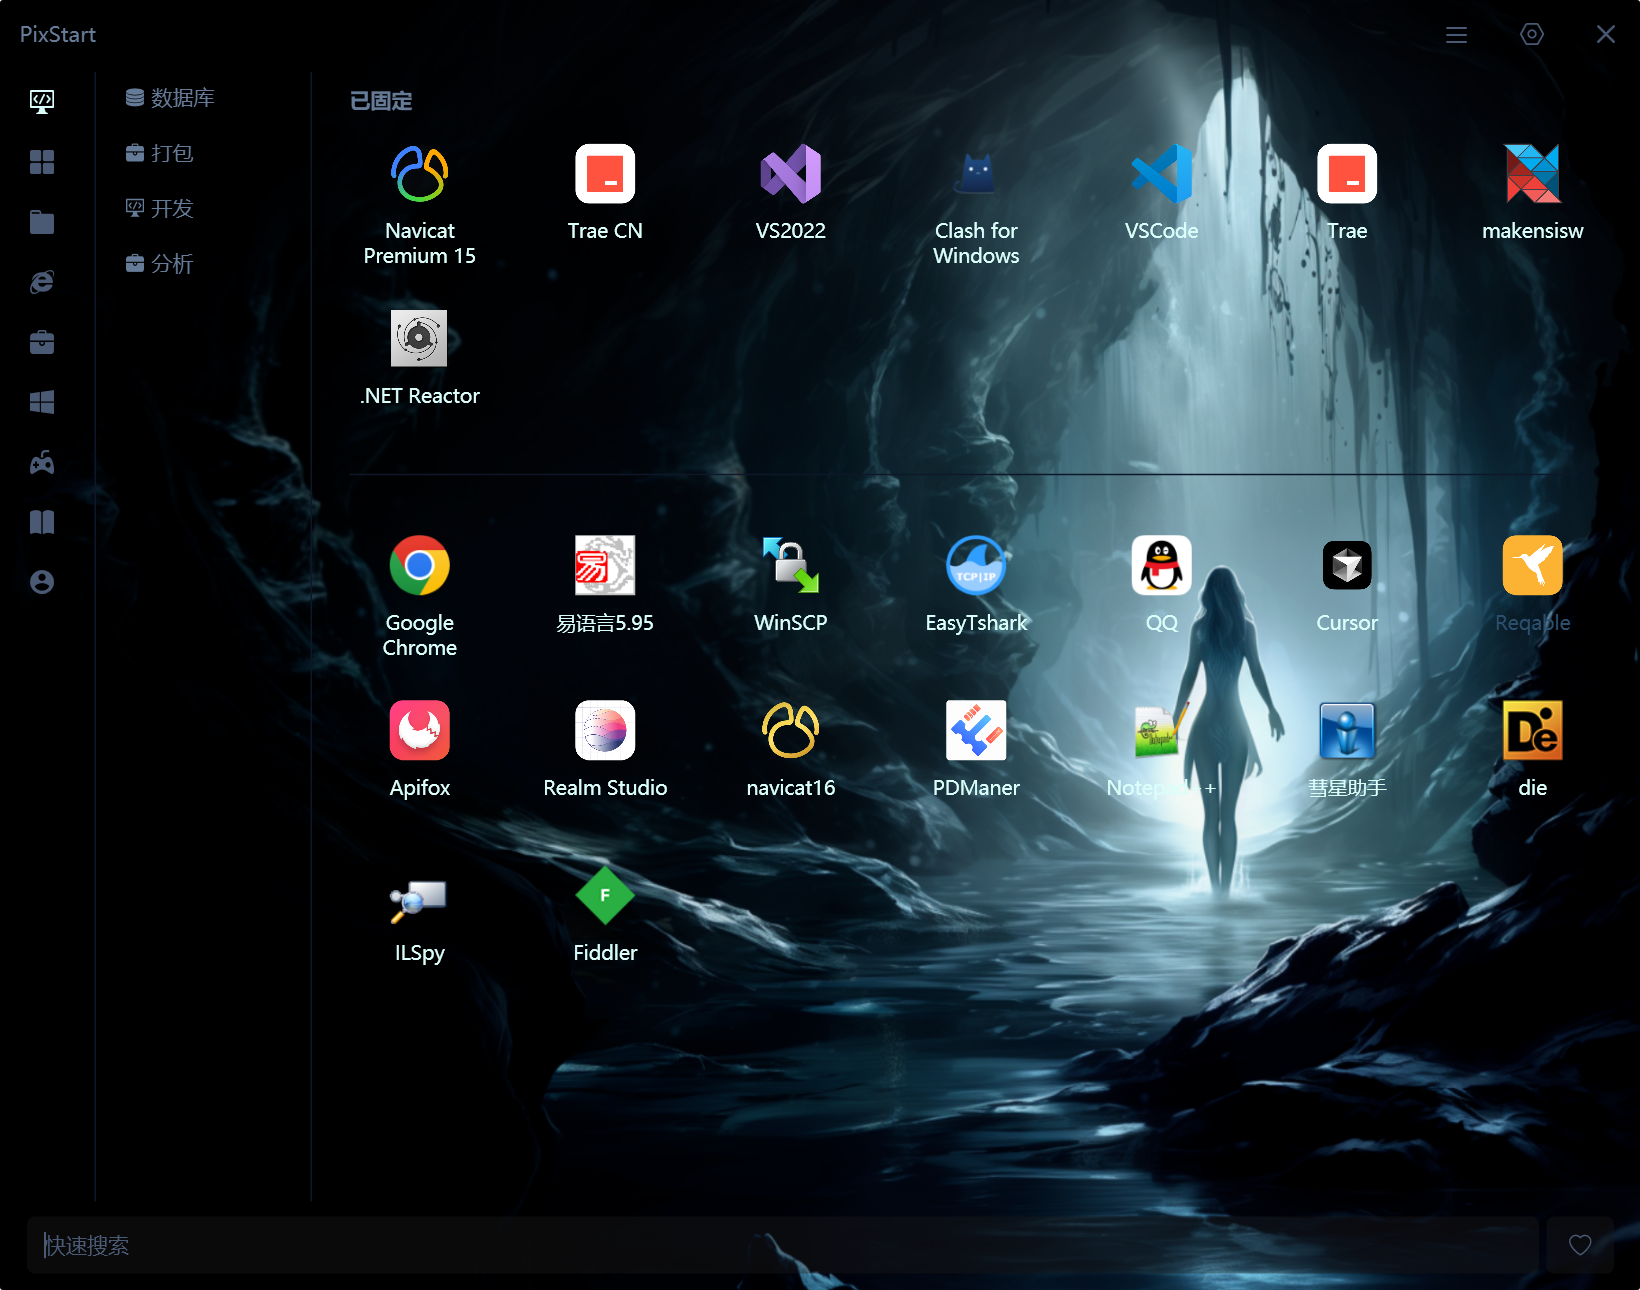
Task: Launch Fiddler green diamond icon
Action: (605, 896)
